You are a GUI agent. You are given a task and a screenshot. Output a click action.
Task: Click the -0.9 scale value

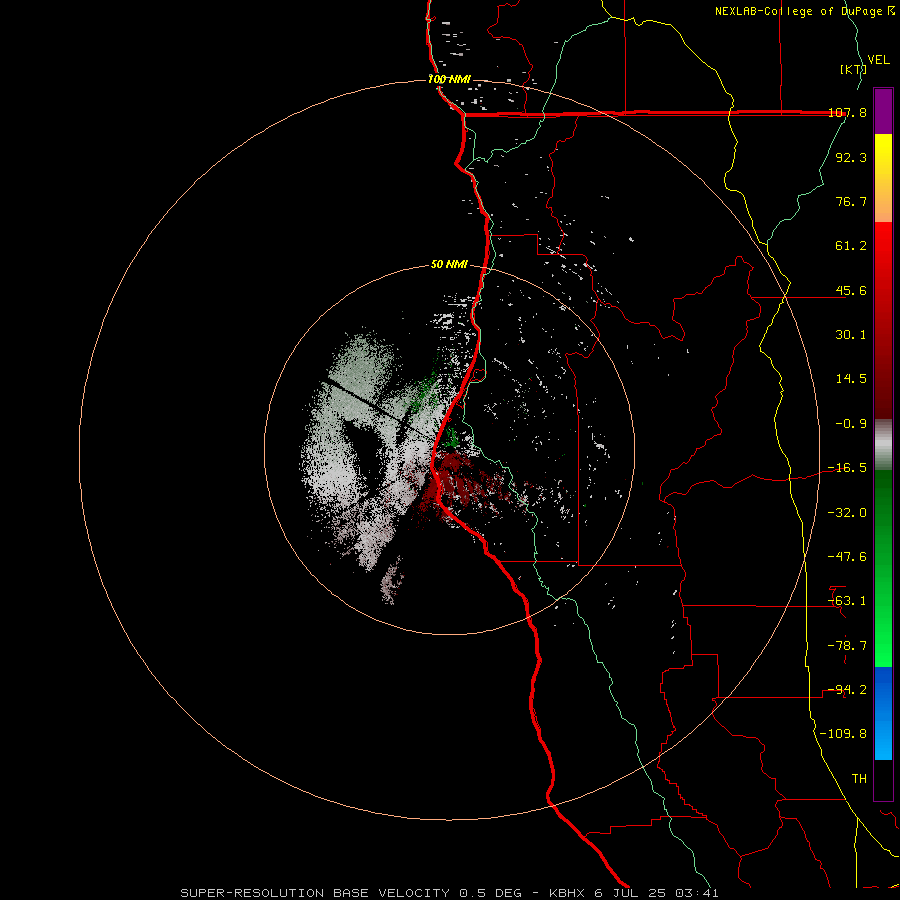(851, 424)
